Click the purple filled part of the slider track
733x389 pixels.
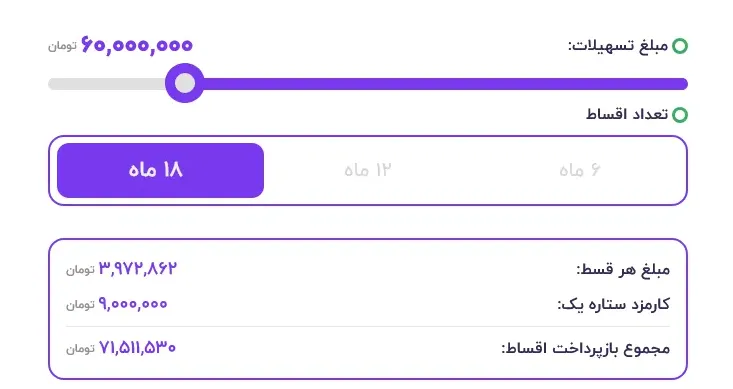[x=445, y=84]
